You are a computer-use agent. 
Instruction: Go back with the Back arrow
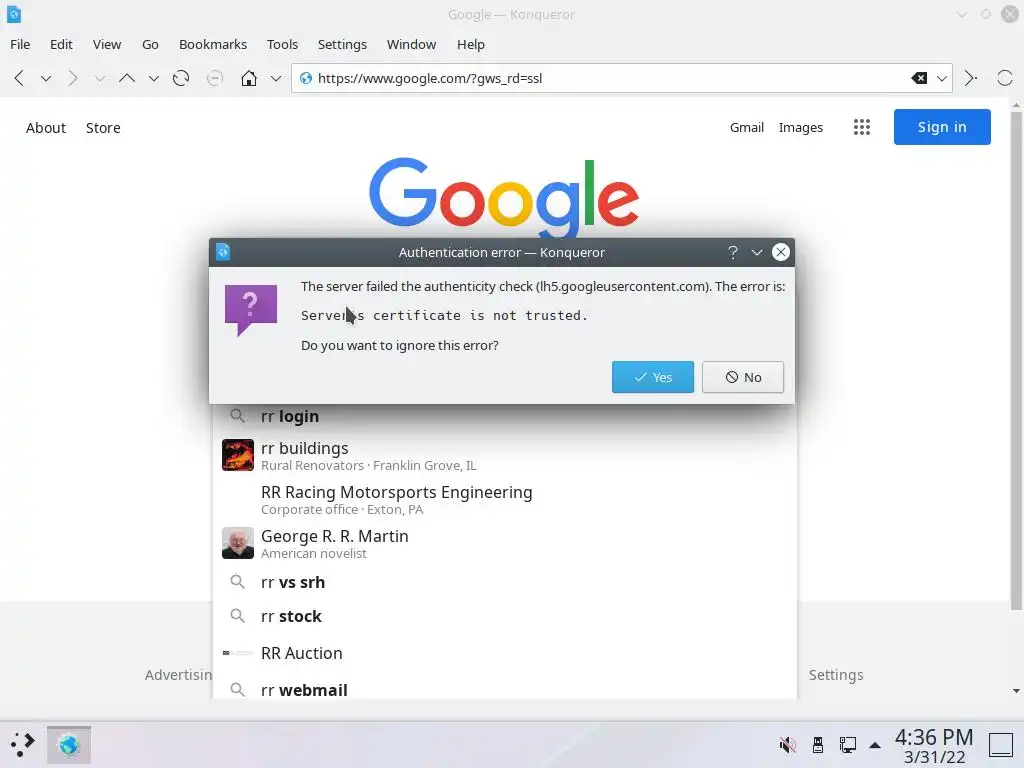point(19,78)
